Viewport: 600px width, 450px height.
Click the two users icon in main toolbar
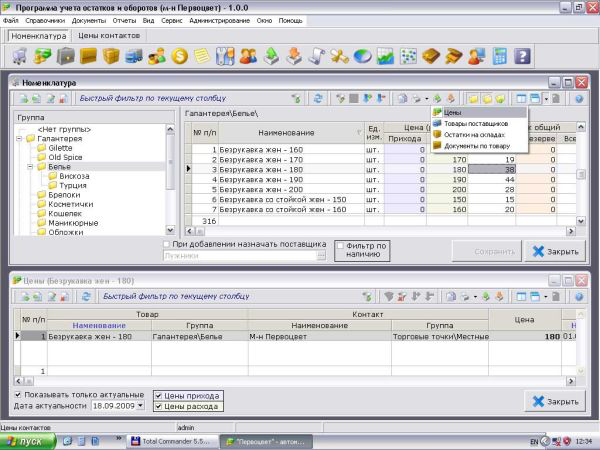pos(248,57)
